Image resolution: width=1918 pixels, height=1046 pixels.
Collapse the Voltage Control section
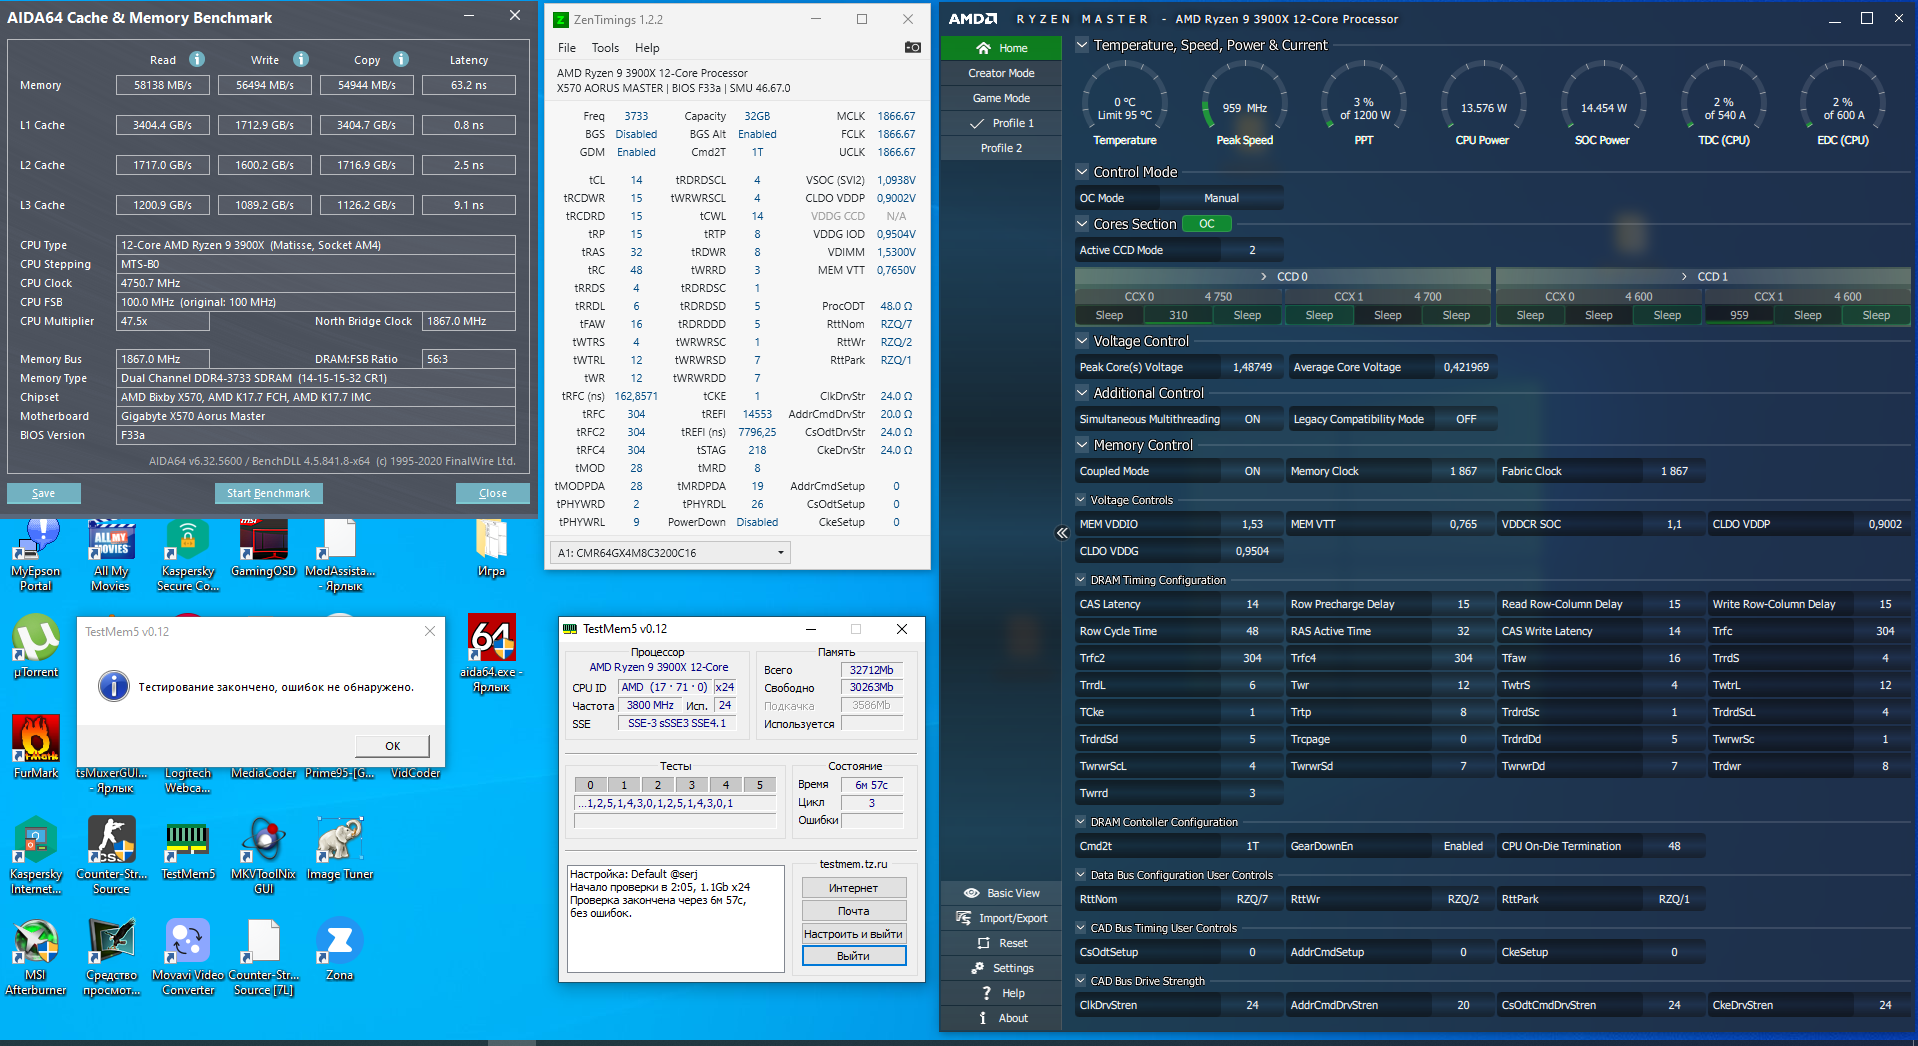tap(1082, 341)
